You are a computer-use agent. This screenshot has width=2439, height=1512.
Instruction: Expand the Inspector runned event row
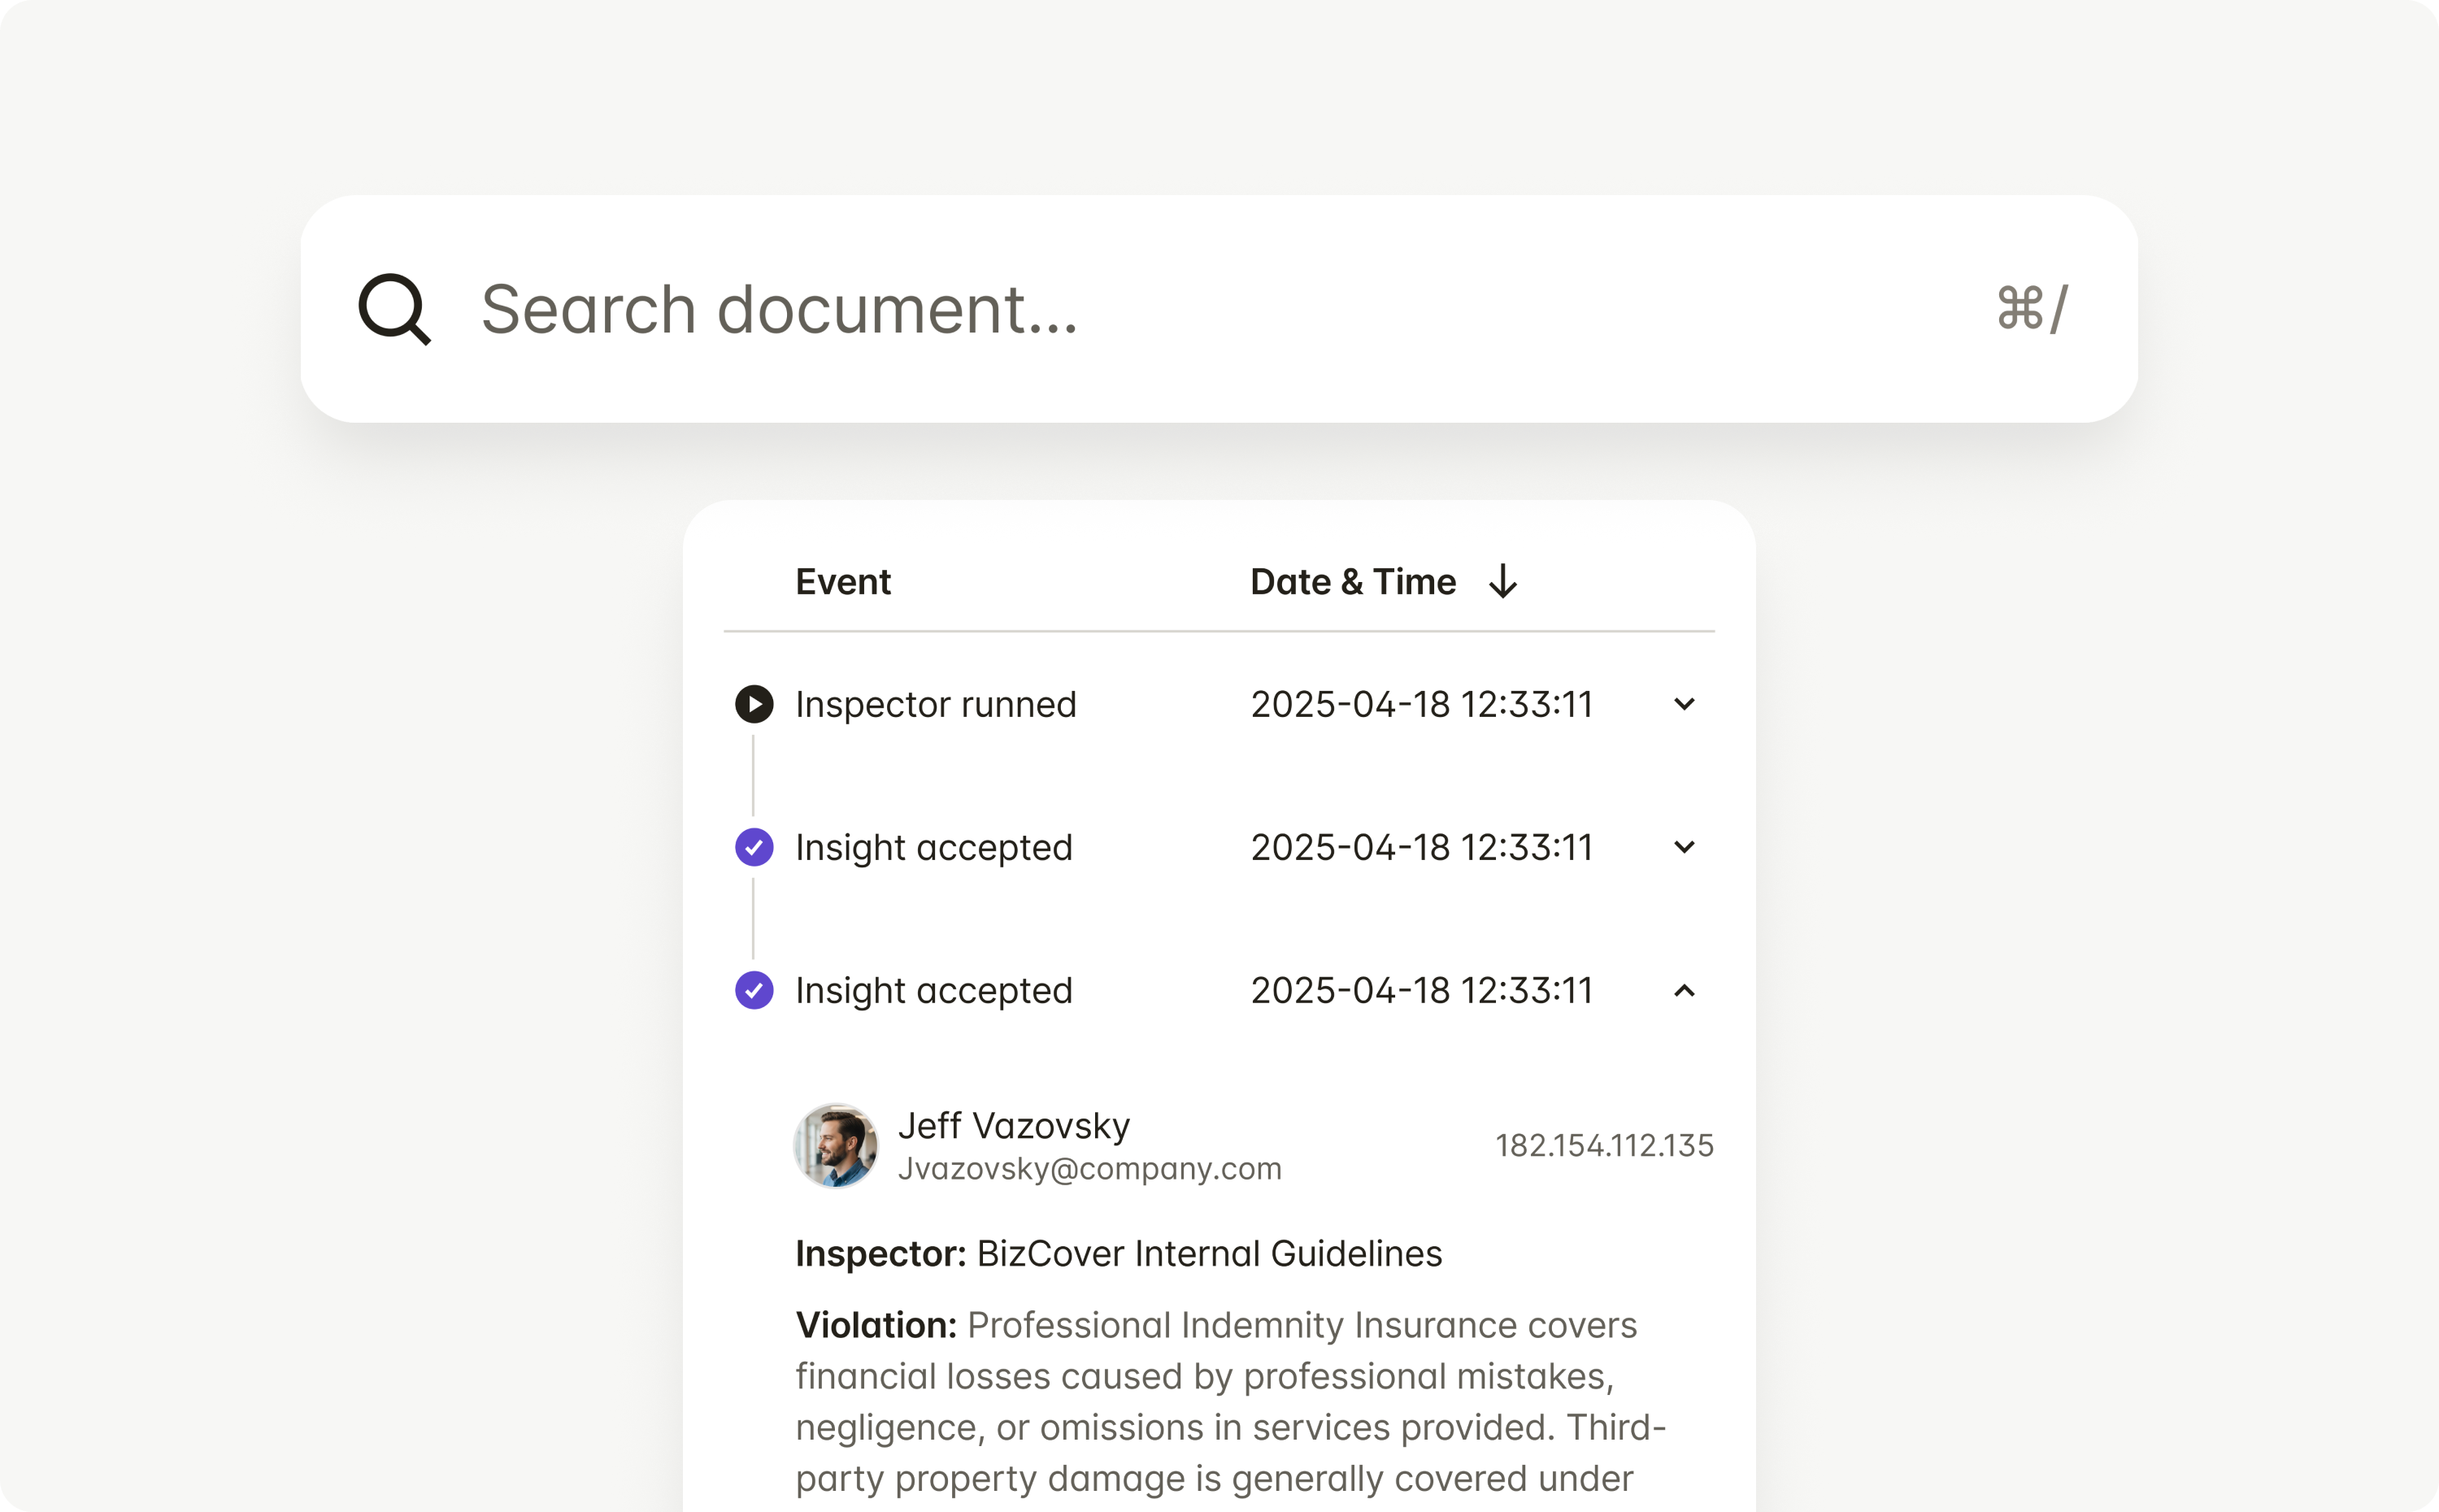(x=1684, y=704)
